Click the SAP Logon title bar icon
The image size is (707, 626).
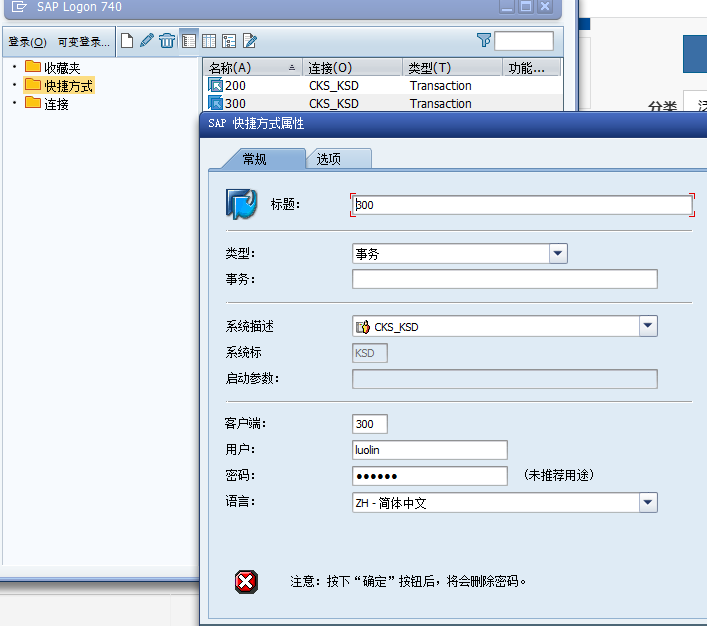click(18, 6)
